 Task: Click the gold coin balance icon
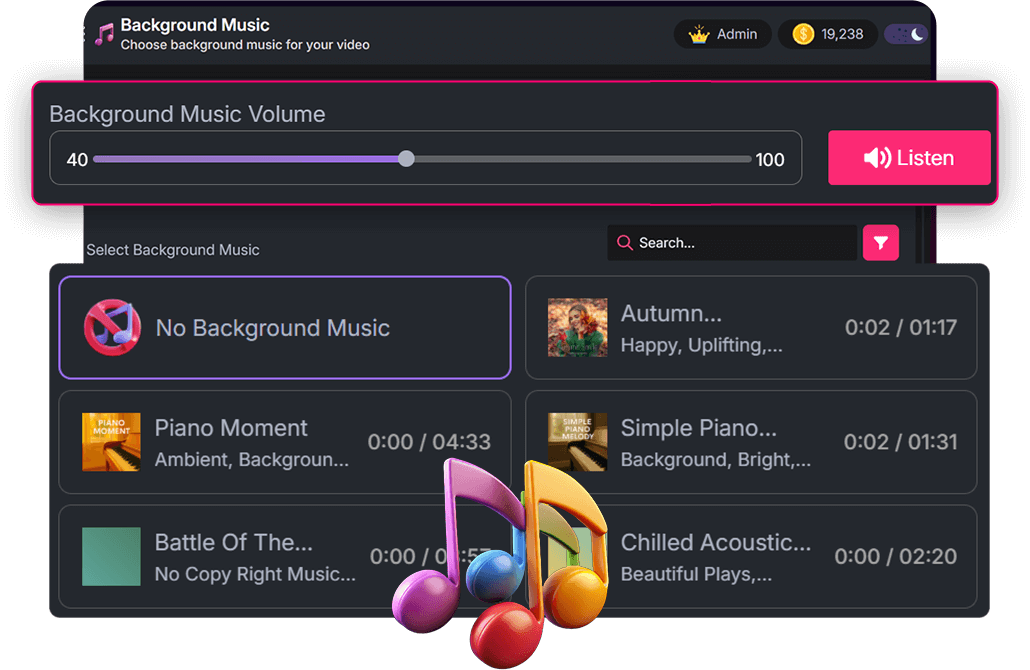[803, 34]
